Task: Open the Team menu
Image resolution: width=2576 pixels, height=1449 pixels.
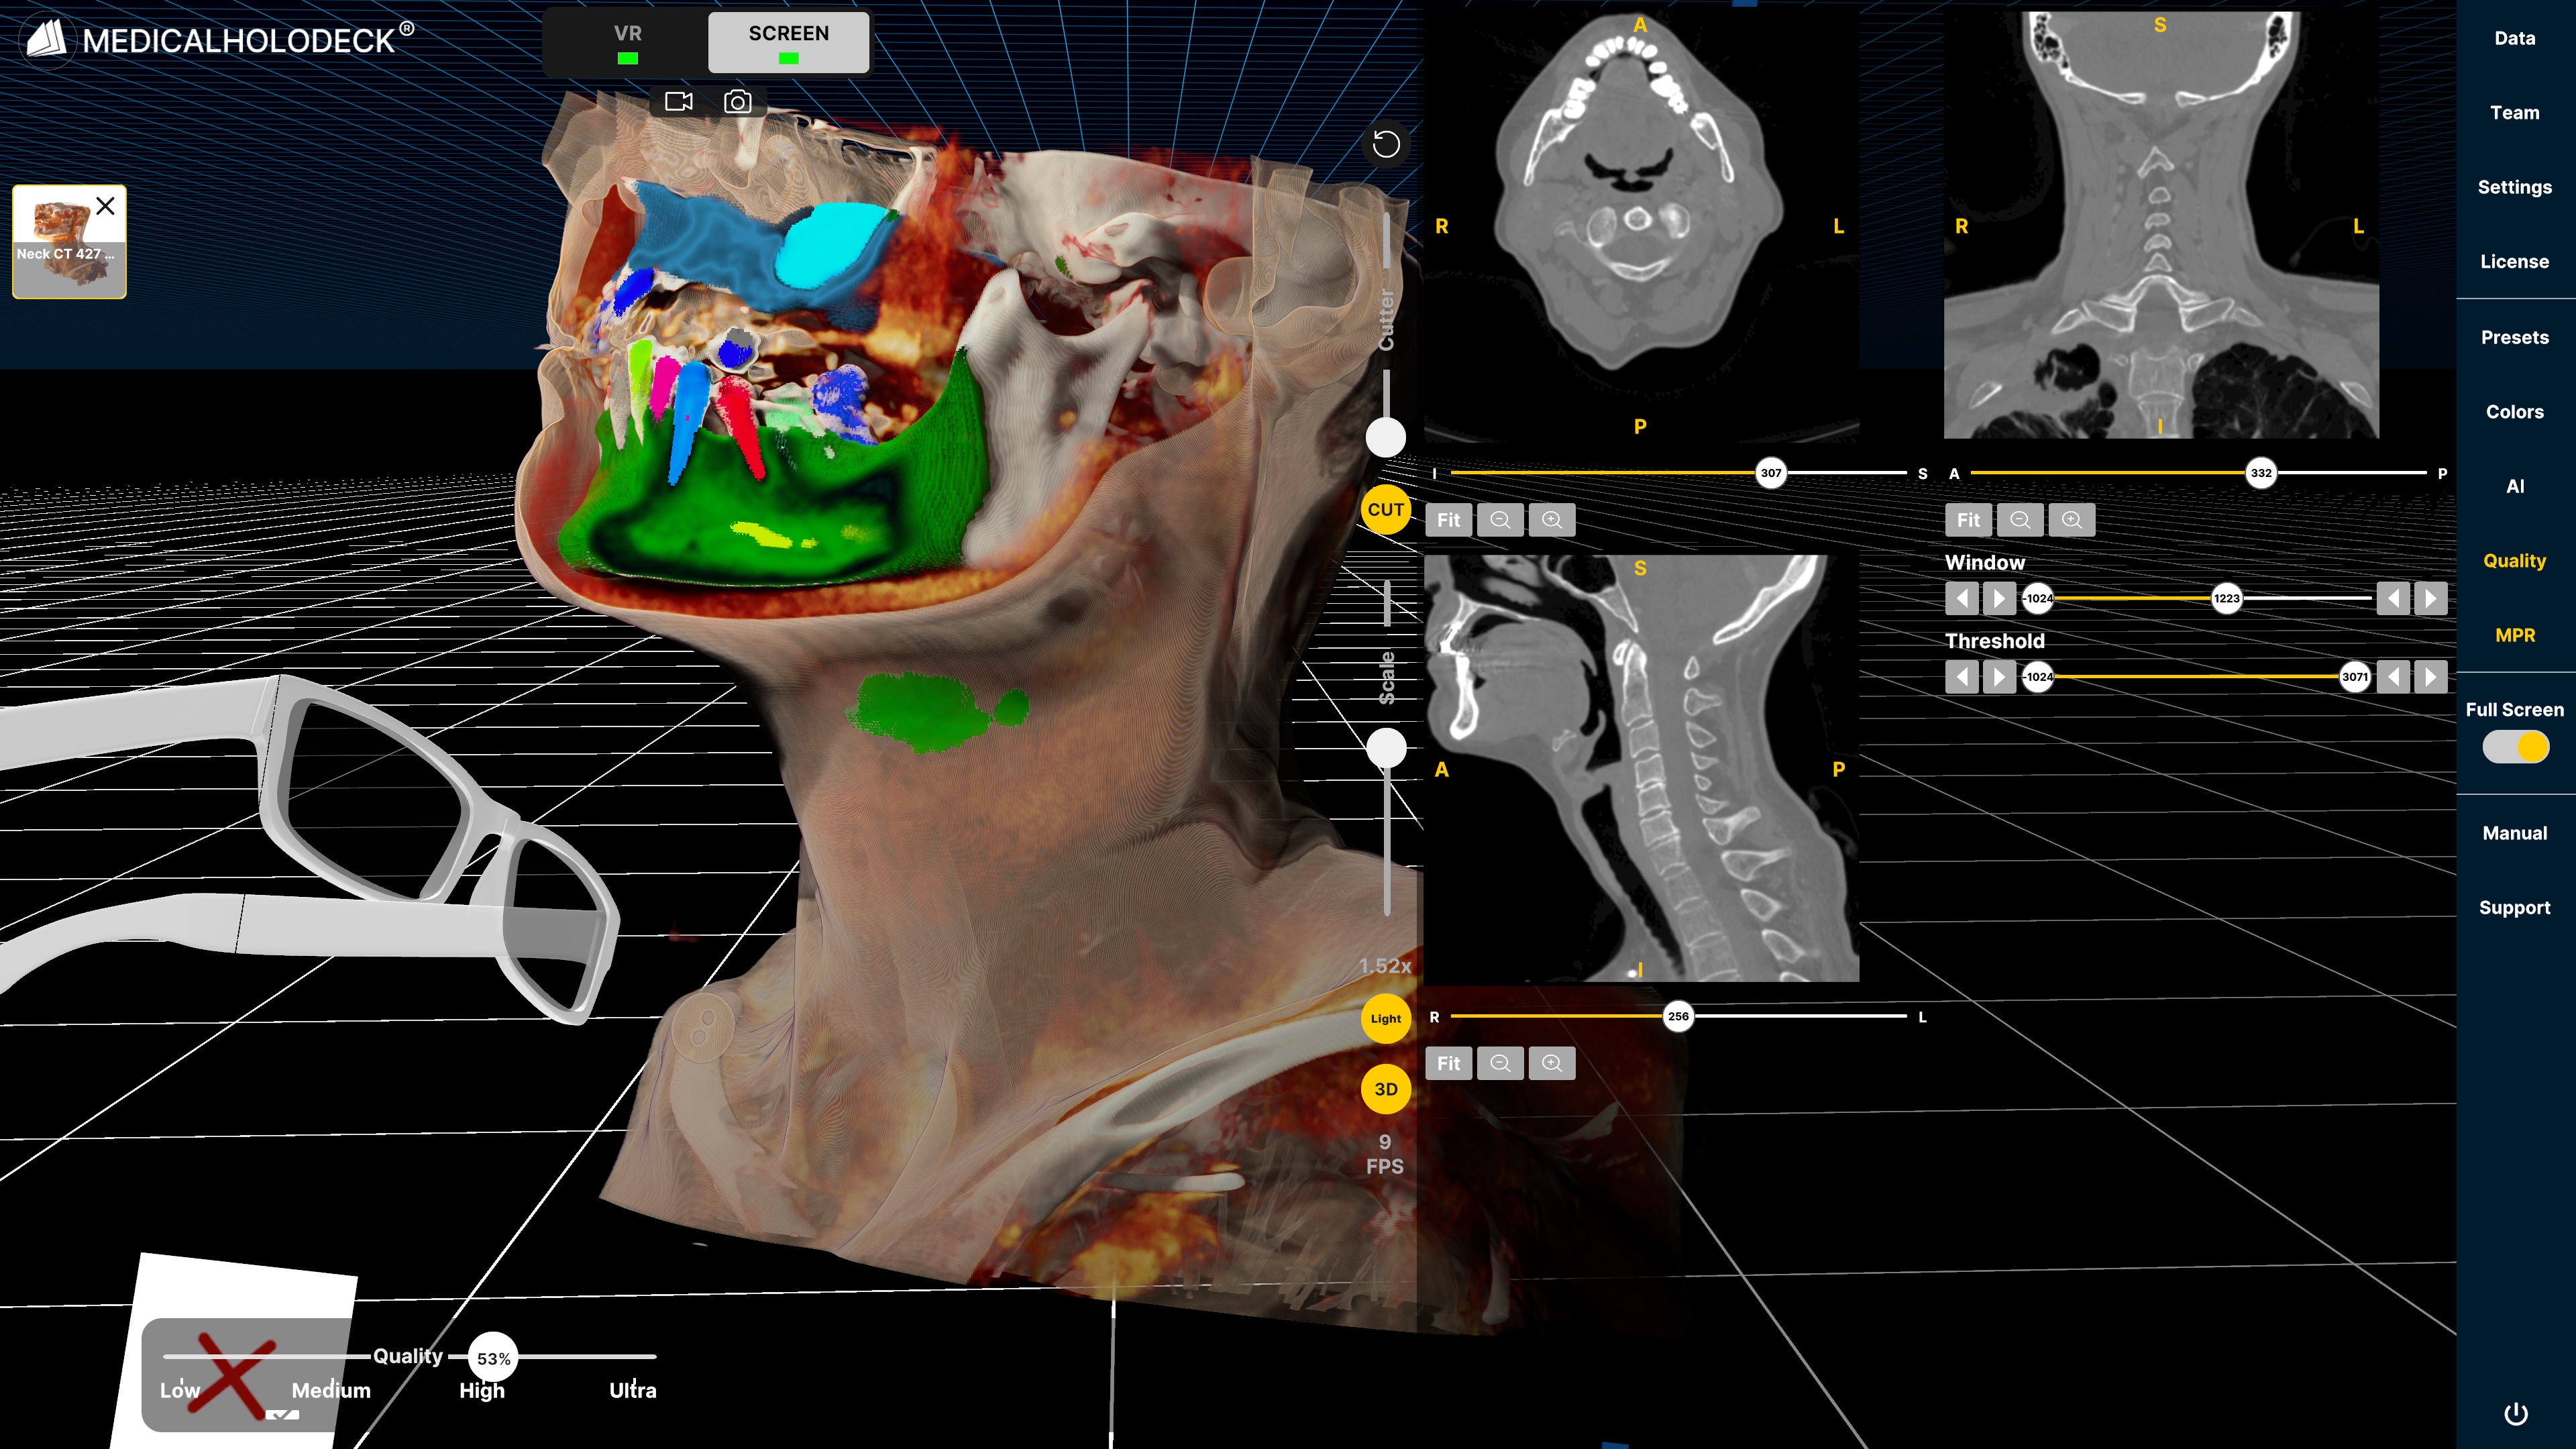Action: coord(2514,113)
